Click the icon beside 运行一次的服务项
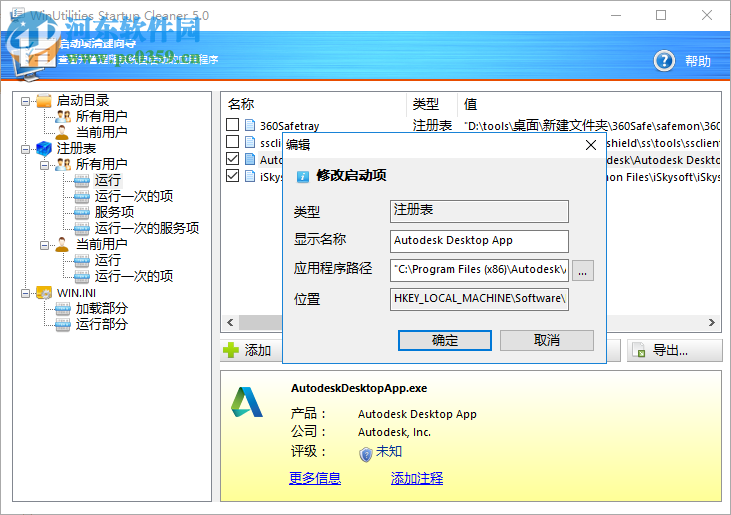This screenshot has width=731, height=515. tap(82, 228)
